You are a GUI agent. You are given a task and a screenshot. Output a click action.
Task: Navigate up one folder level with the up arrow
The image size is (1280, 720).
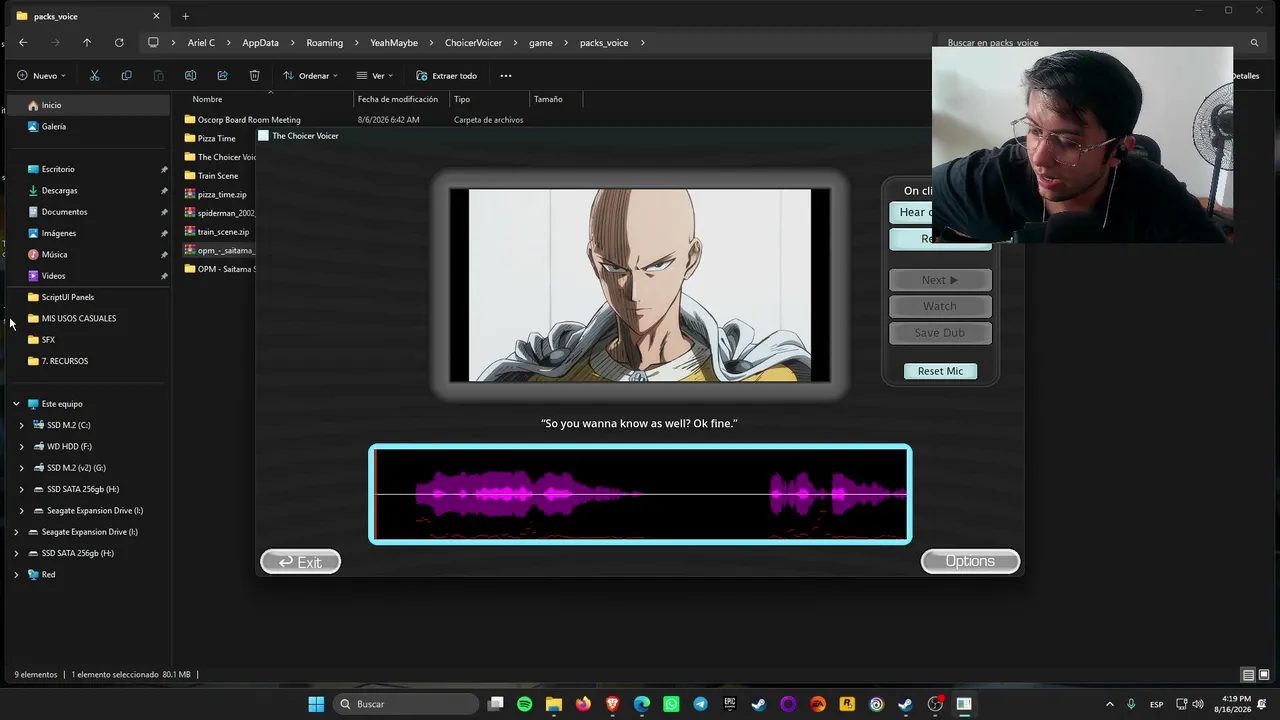point(87,43)
